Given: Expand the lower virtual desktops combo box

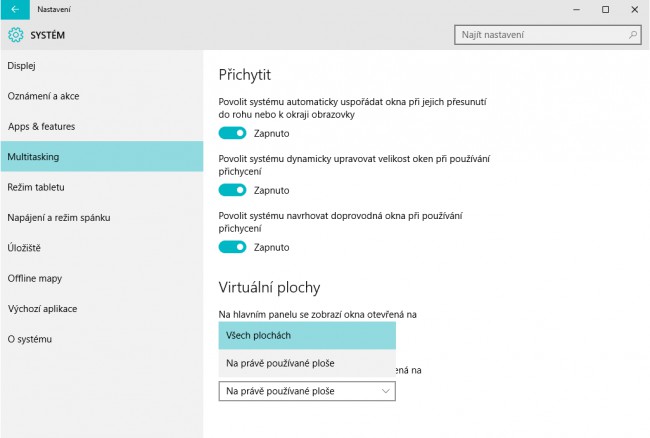Looking at the screenshot, I should pyautogui.click(x=307, y=391).
